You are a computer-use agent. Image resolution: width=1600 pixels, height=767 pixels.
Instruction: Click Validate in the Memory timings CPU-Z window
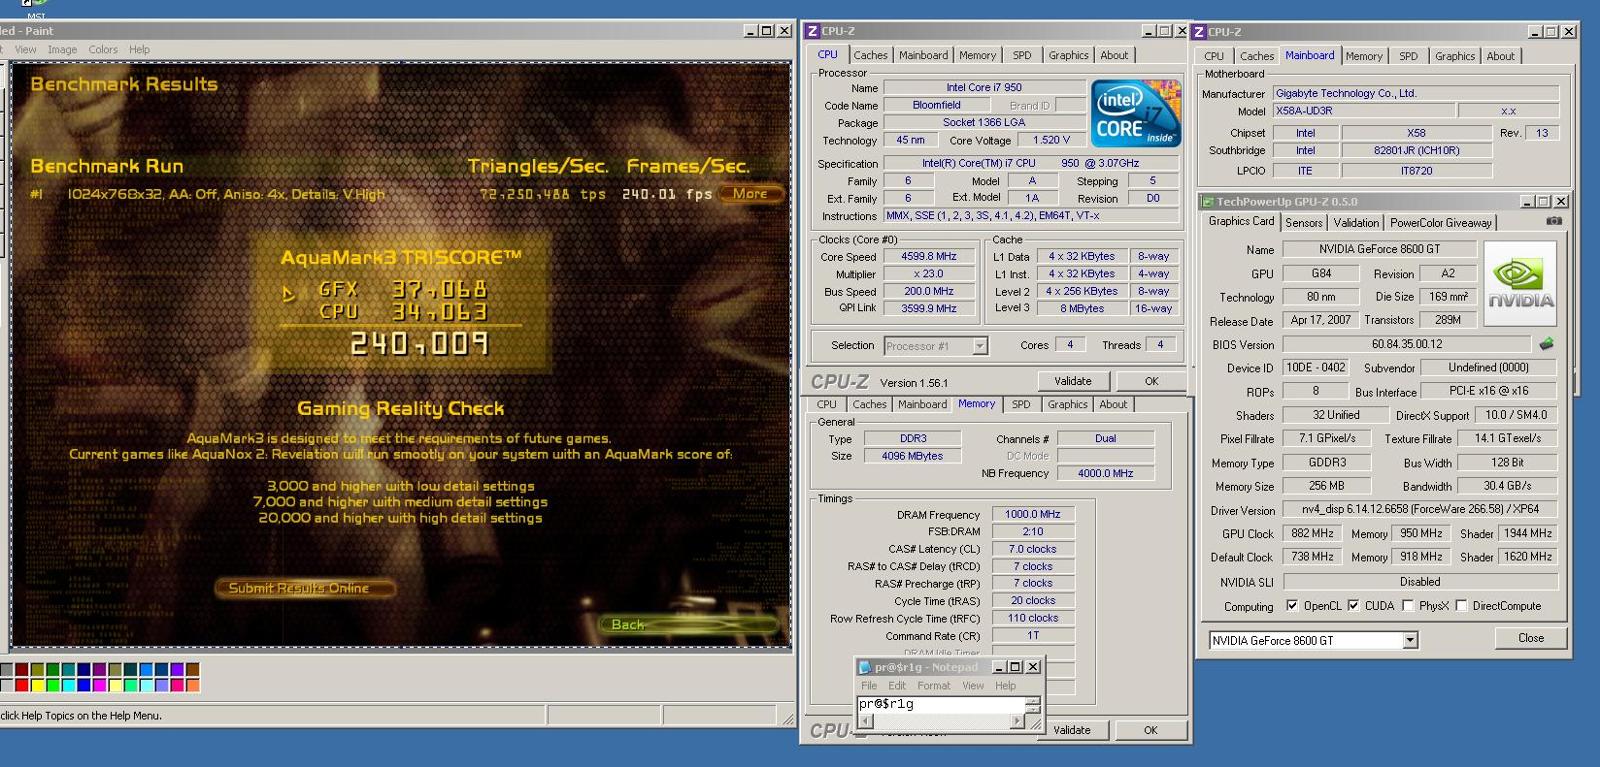coord(1072,730)
